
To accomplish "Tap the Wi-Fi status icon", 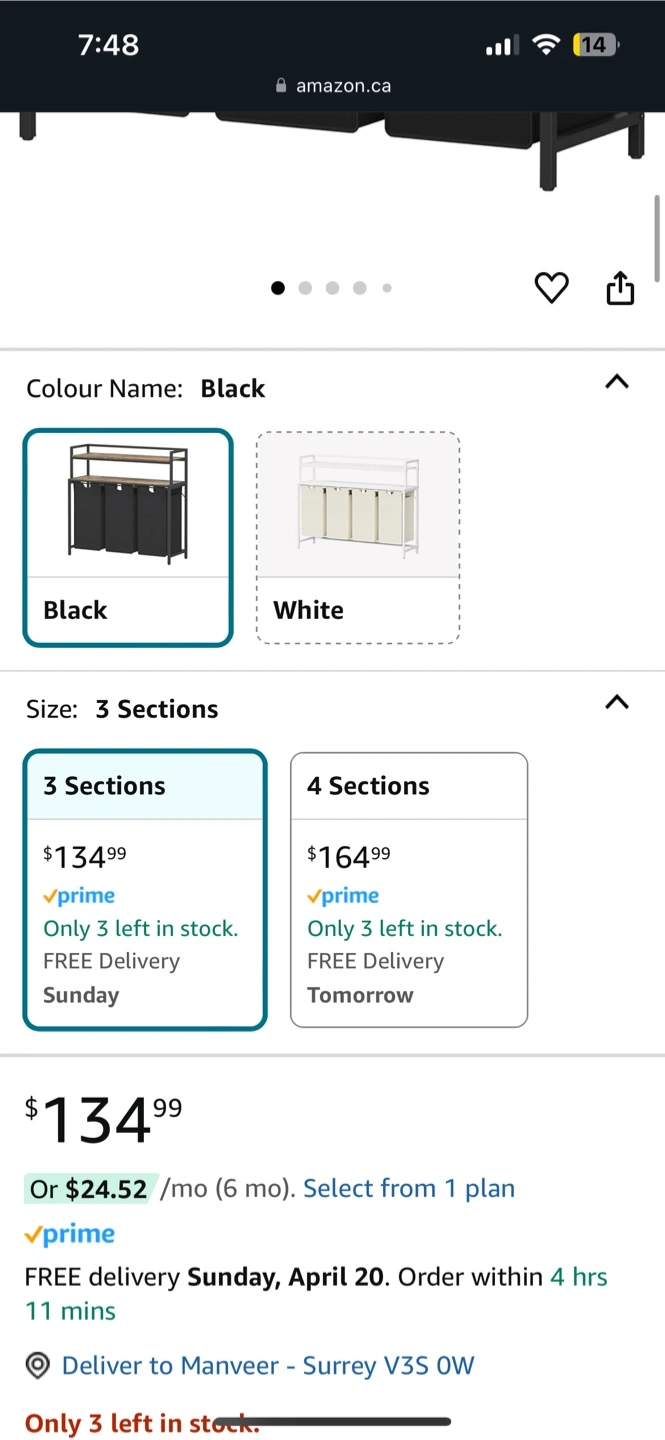I will [545, 45].
